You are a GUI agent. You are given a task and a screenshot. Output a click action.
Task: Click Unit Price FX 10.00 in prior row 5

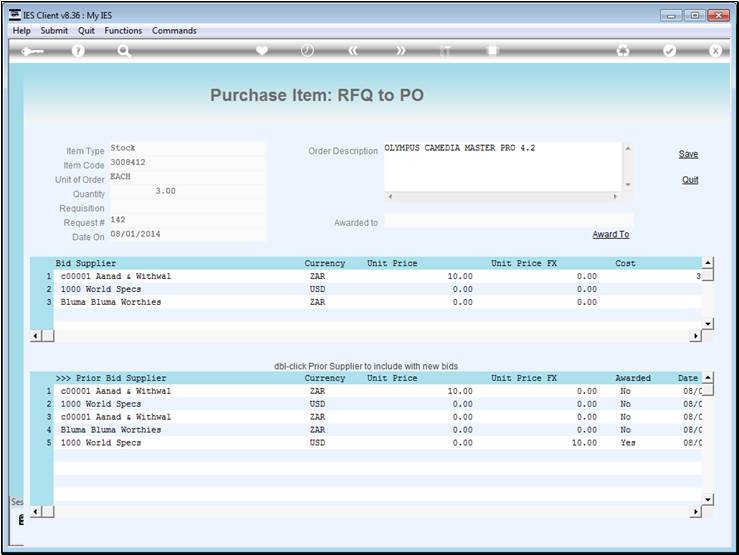coord(584,443)
